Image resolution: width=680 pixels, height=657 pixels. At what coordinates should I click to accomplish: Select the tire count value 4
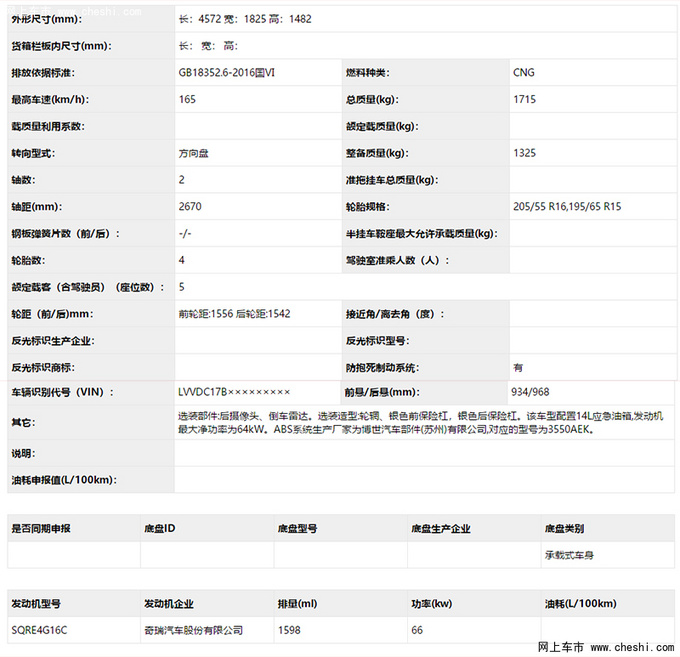coord(181,260)
